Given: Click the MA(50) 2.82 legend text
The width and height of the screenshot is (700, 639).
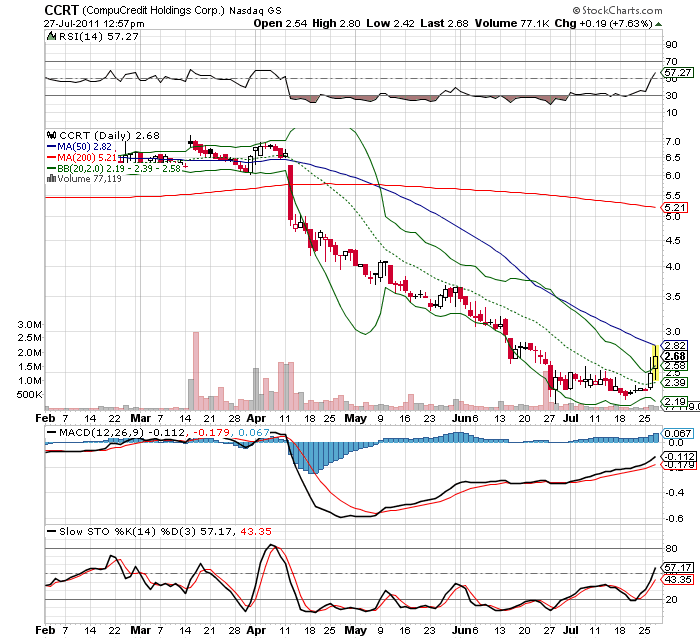Looking at the screenshot, I should (x=84, y=146).
